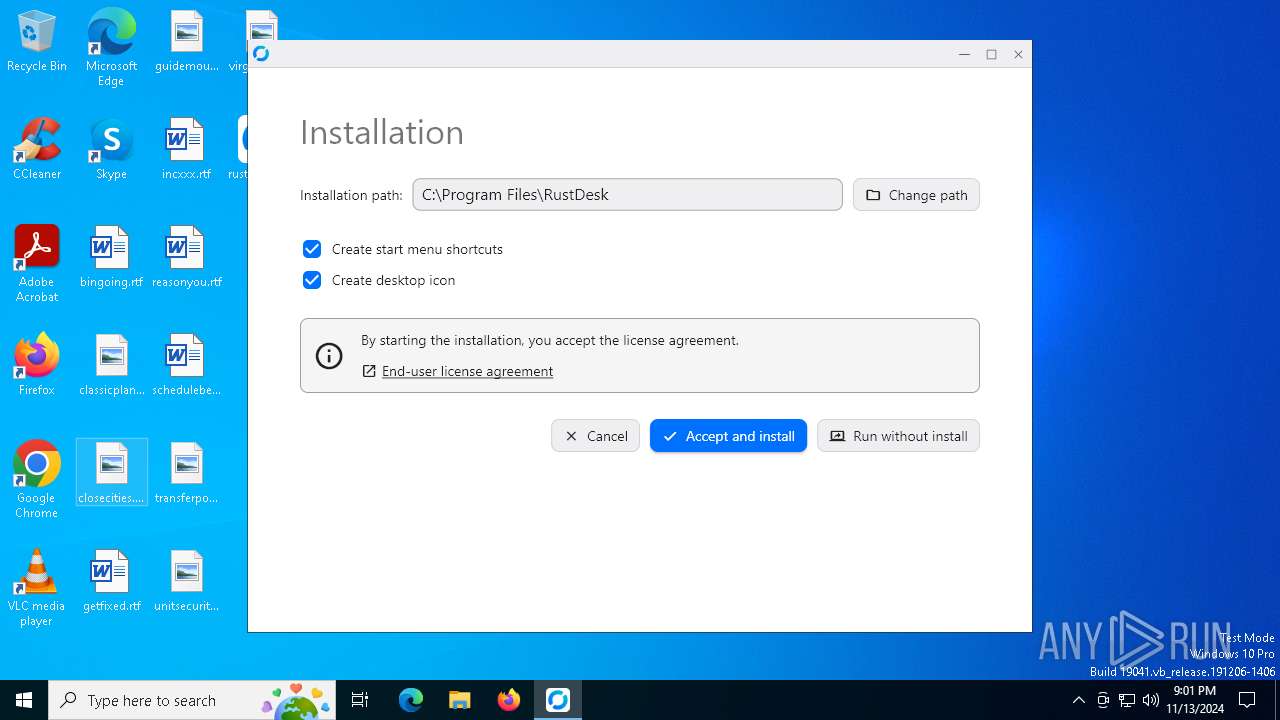Screen dimensions: 1280x720
Task: Click RustDesk logo in title bar
Action: pos(261,54)
